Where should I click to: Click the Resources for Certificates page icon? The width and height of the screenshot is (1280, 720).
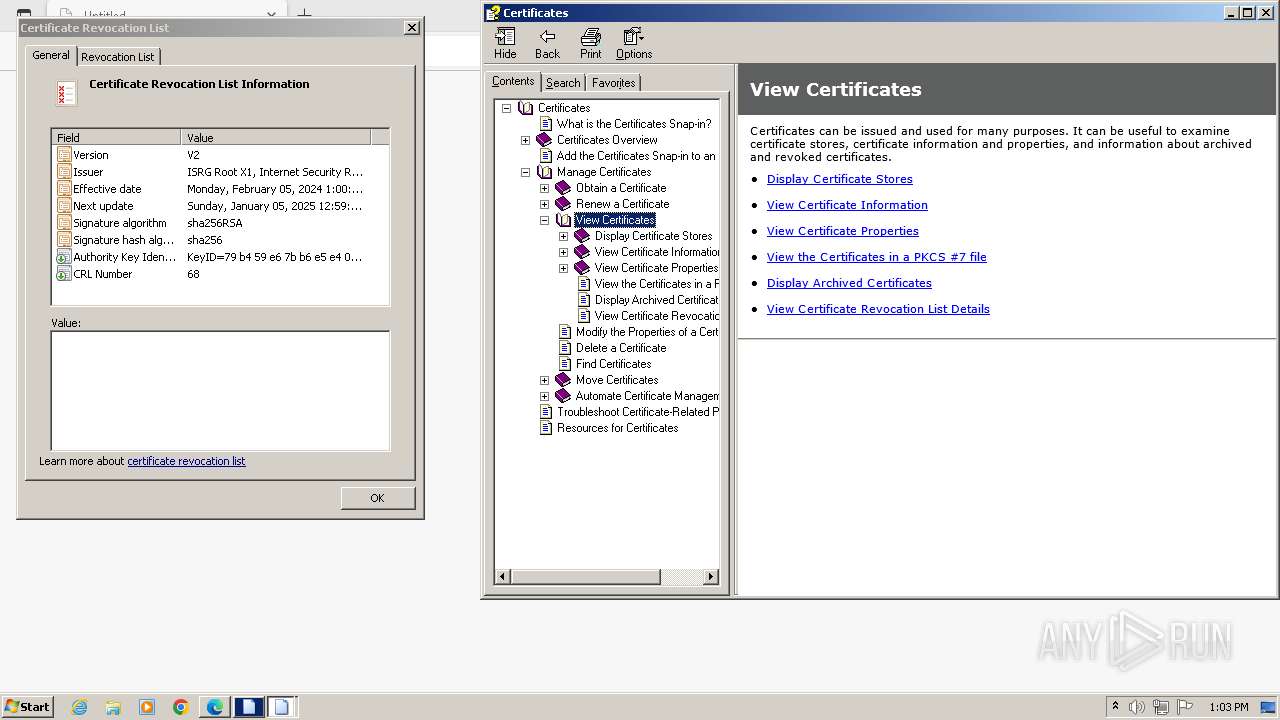546,428
